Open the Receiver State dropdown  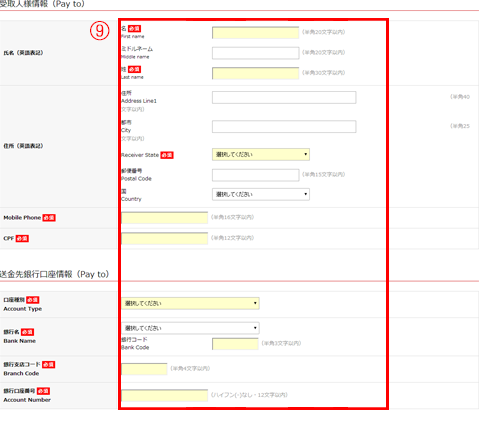pyautogui.click(x=261, y=154)
